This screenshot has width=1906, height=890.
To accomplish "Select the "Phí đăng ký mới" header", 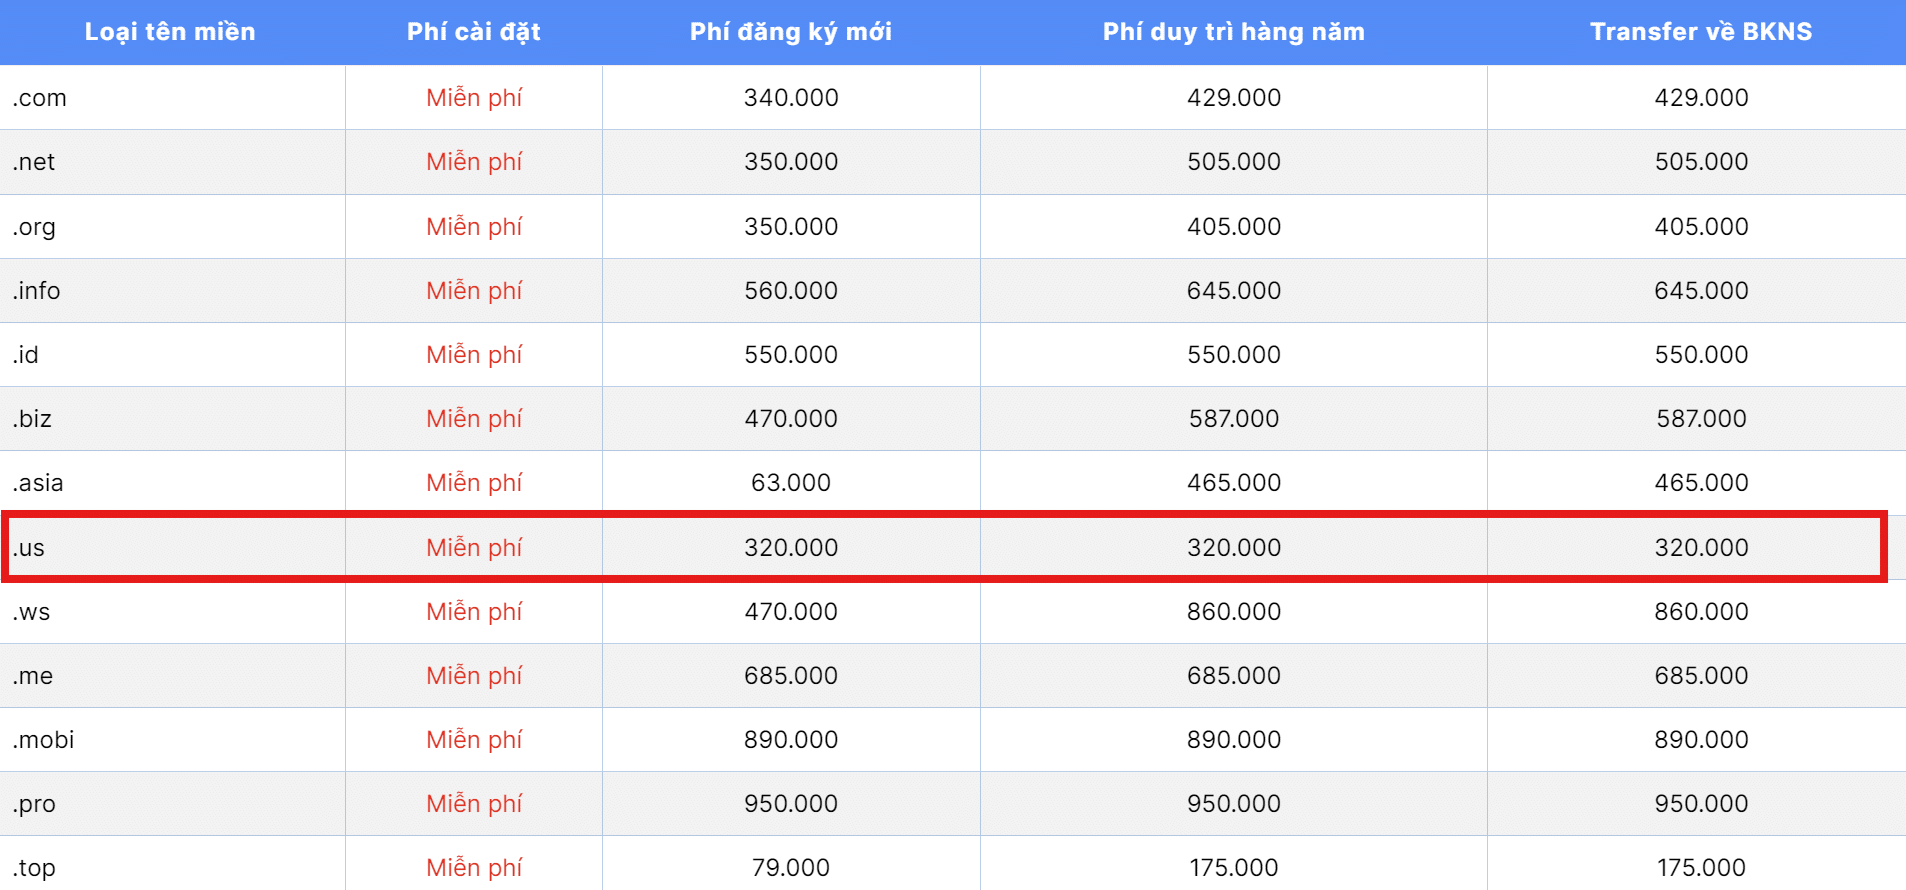I will (x=790, y=32).
